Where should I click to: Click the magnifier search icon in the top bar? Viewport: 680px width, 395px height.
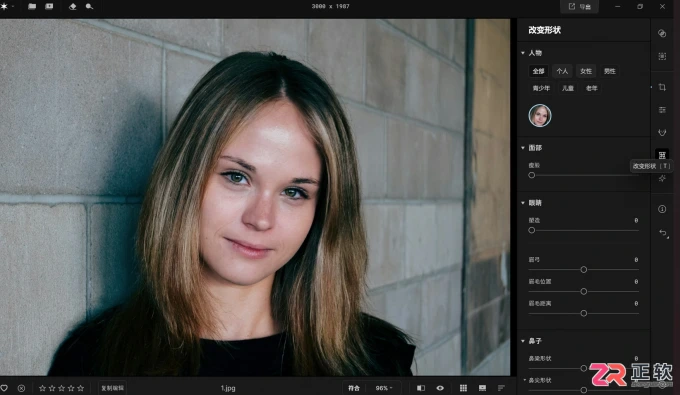[x=89, y=7]
